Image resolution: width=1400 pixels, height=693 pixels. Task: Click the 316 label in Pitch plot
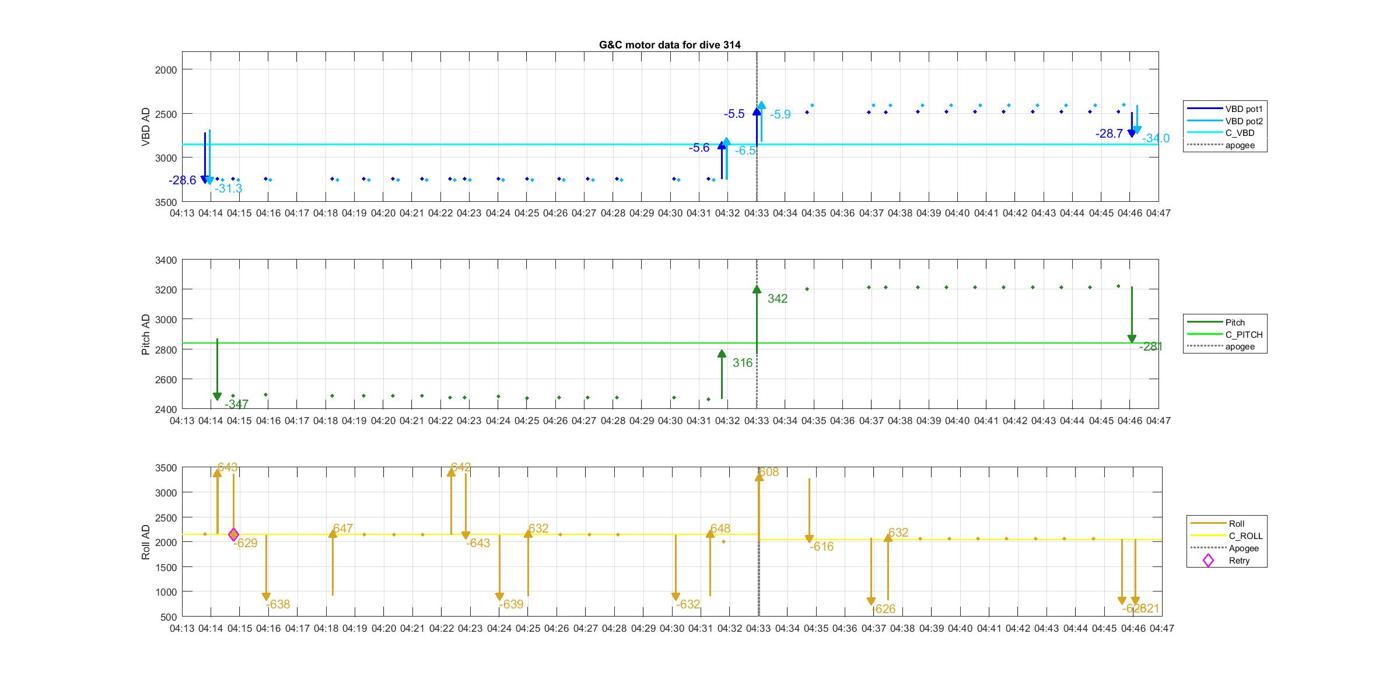(x=742, y=363)
